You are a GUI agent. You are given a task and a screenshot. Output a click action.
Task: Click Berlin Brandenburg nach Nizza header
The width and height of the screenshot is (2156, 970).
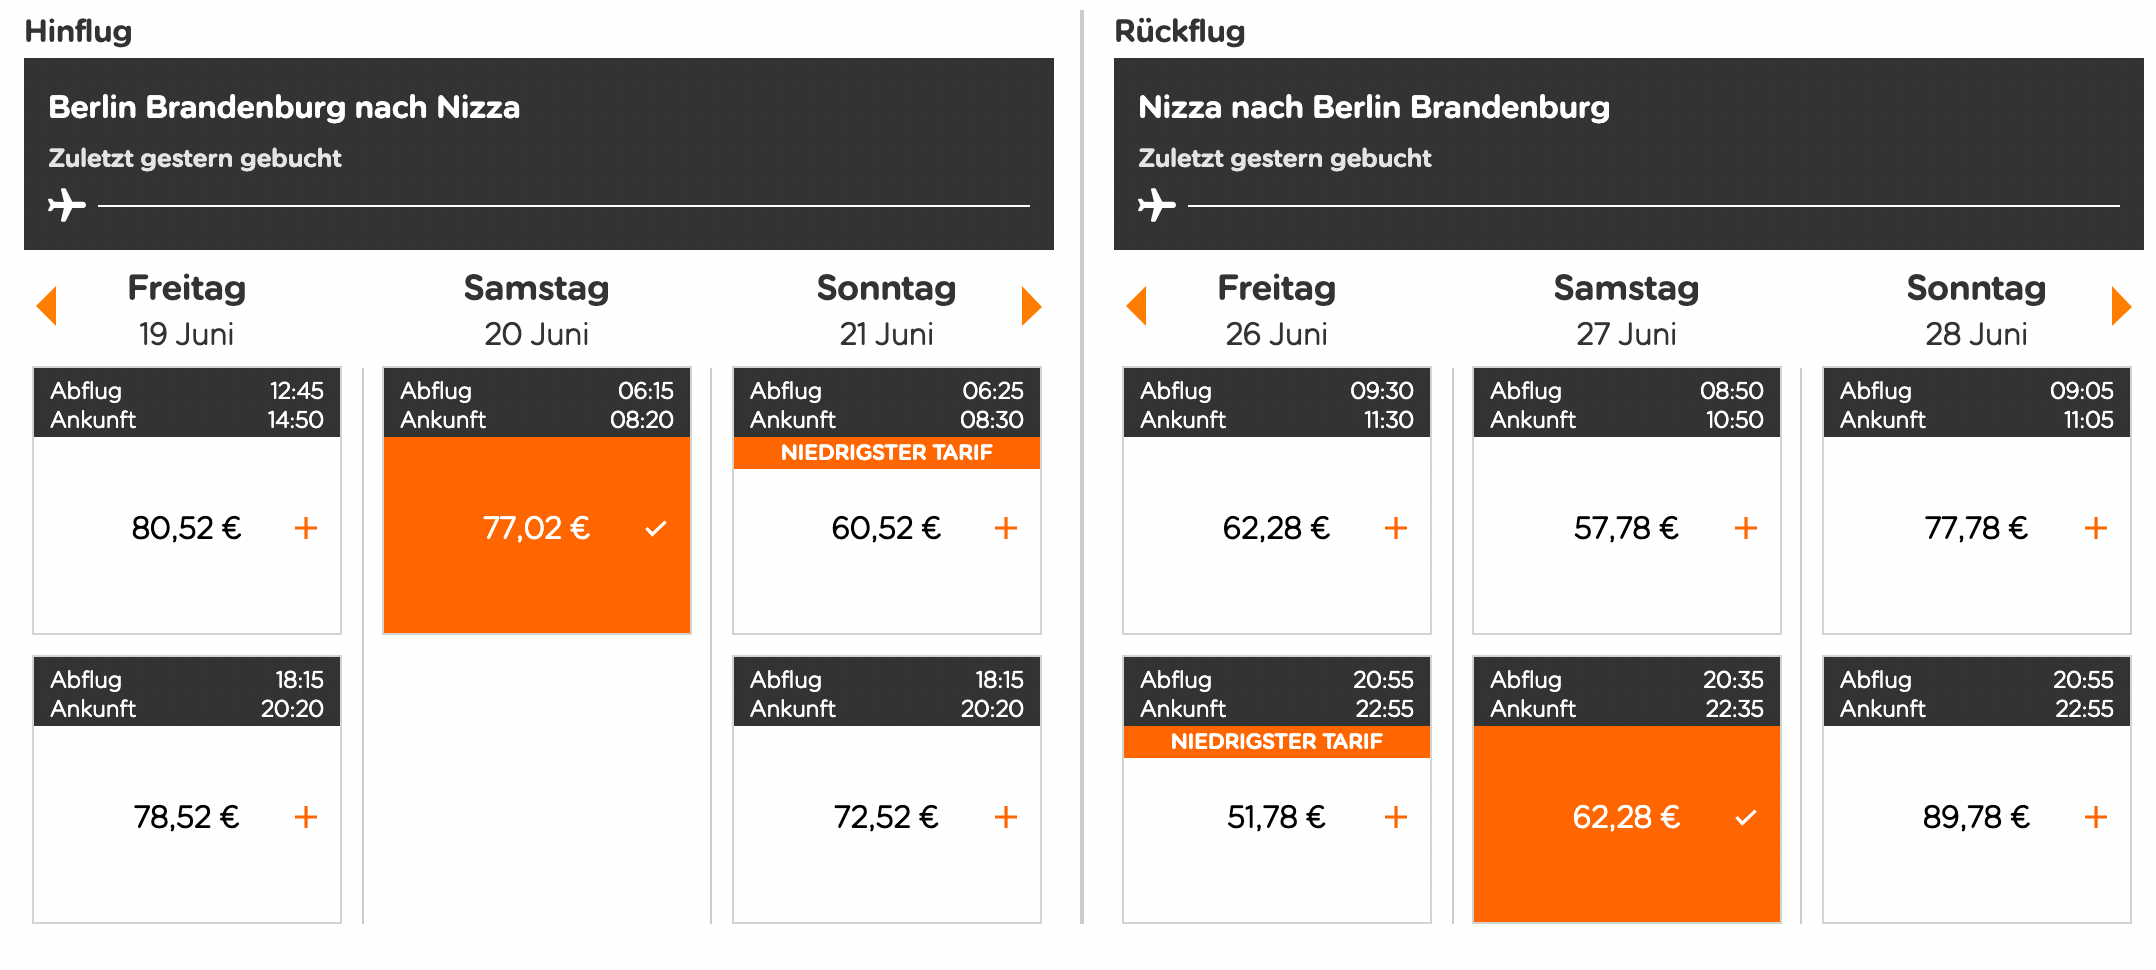pos(284,107)
